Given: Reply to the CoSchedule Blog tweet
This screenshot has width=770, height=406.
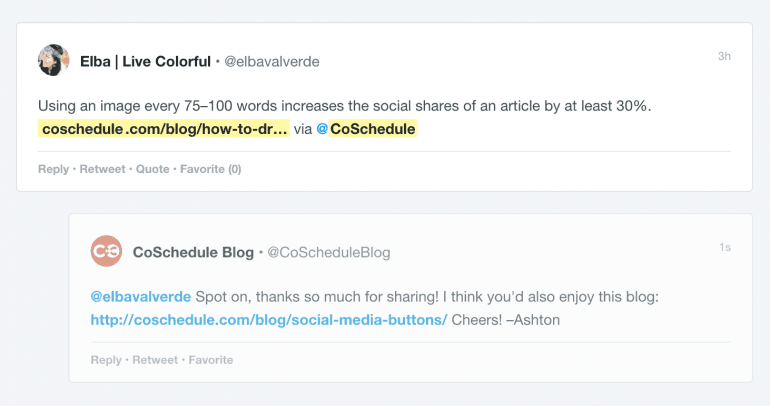Looking at the screenshot, I should (x=106, y=360).
